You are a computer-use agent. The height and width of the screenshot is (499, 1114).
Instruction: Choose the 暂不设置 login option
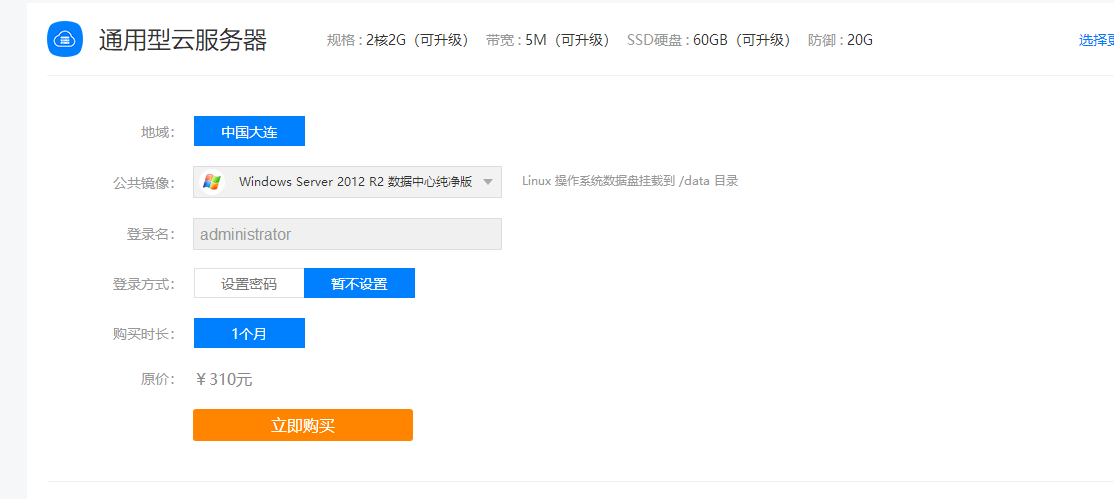(x=359, y=283)
